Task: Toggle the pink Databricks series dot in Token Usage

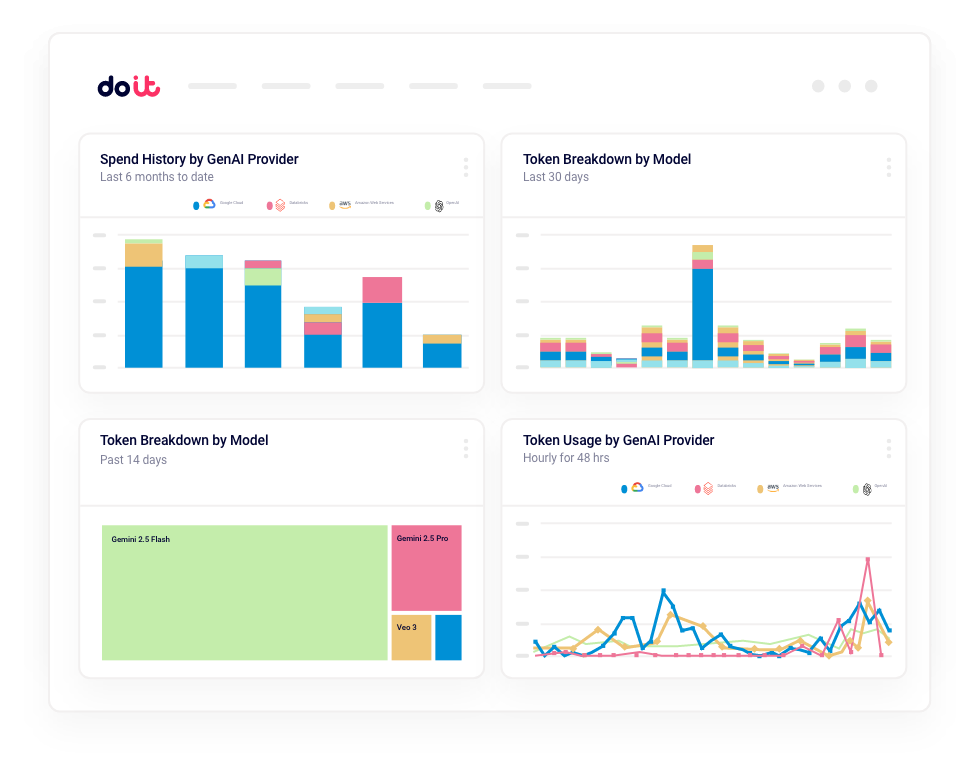Action: (x=696, y=488)
